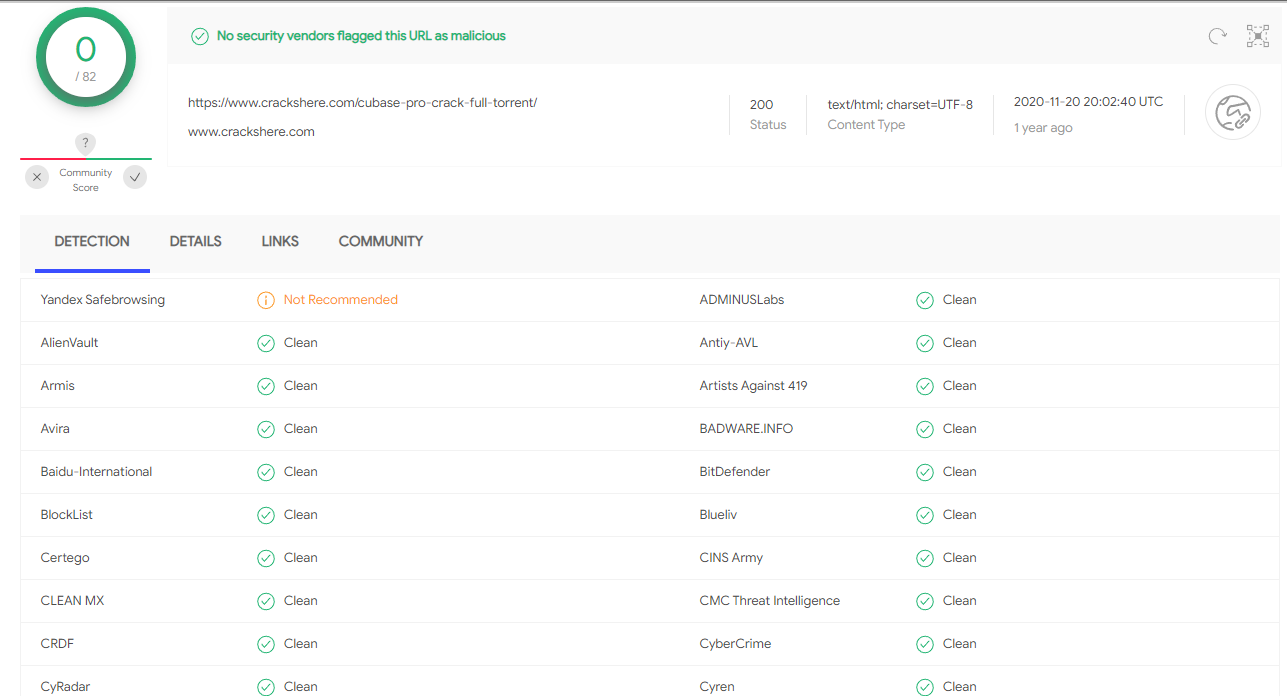Click the clean check icon for BlockList

[x=266, y=515]
